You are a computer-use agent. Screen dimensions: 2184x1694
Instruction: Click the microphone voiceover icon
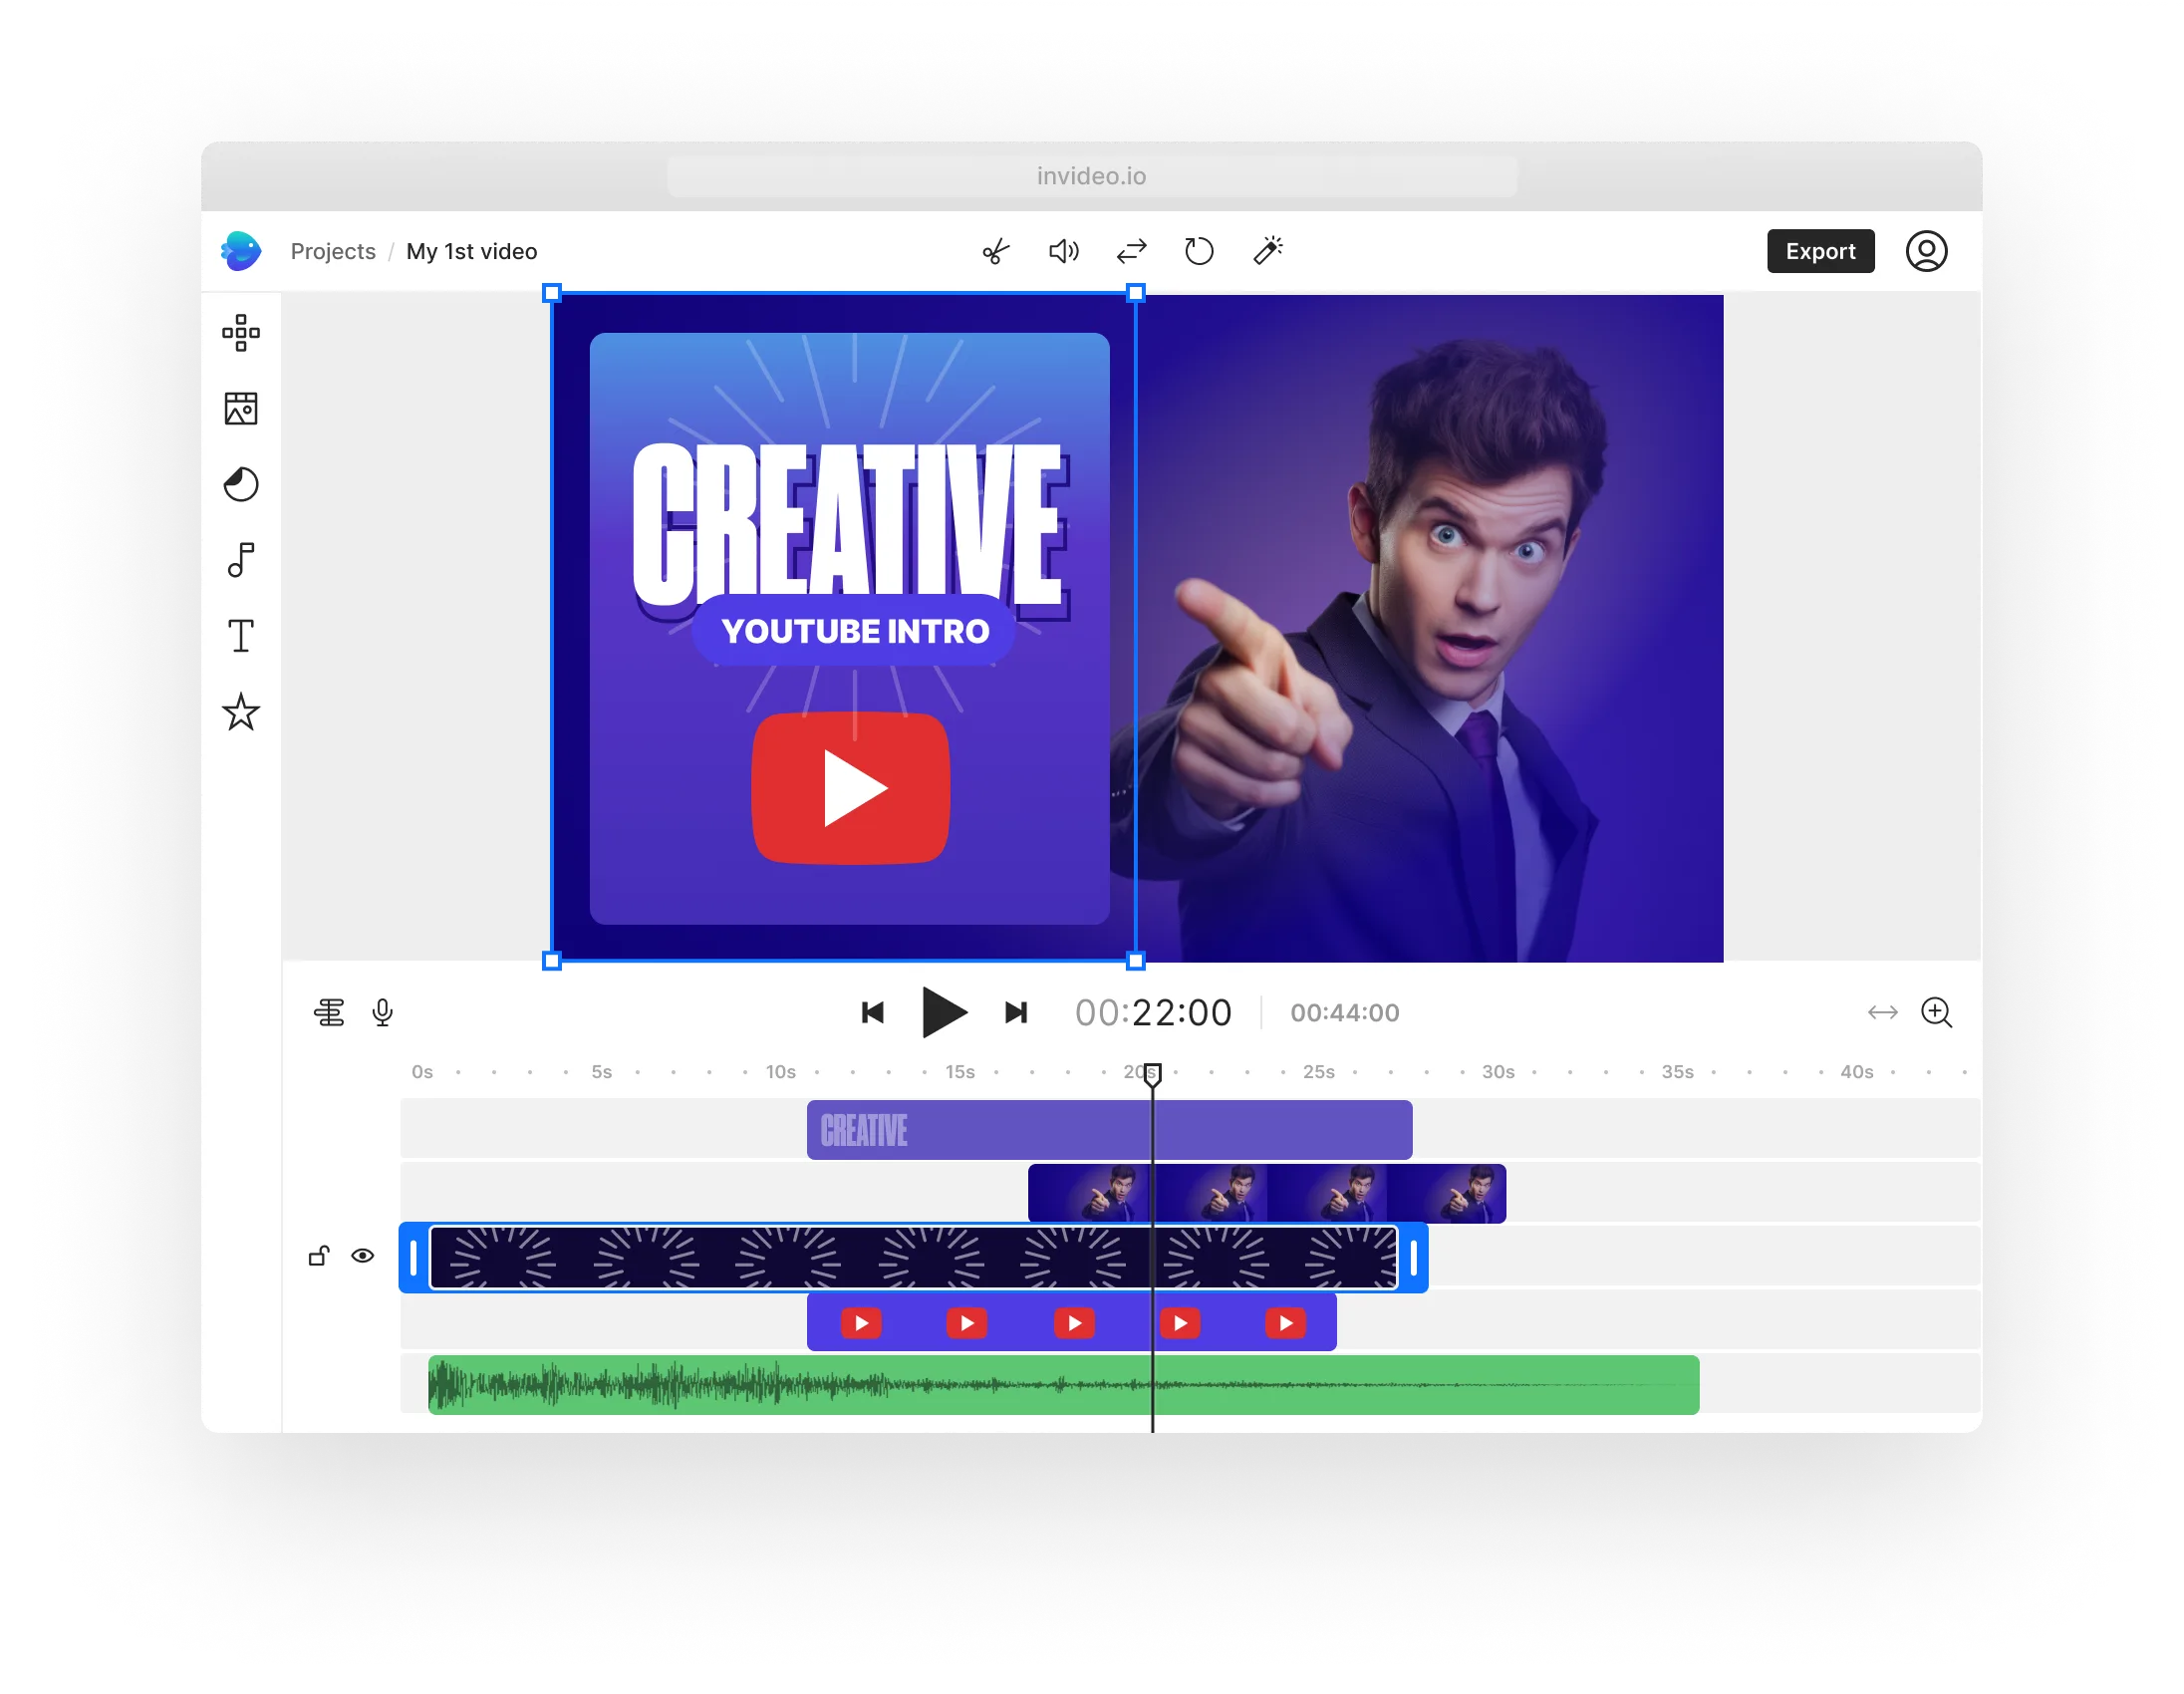(382, 1013)
